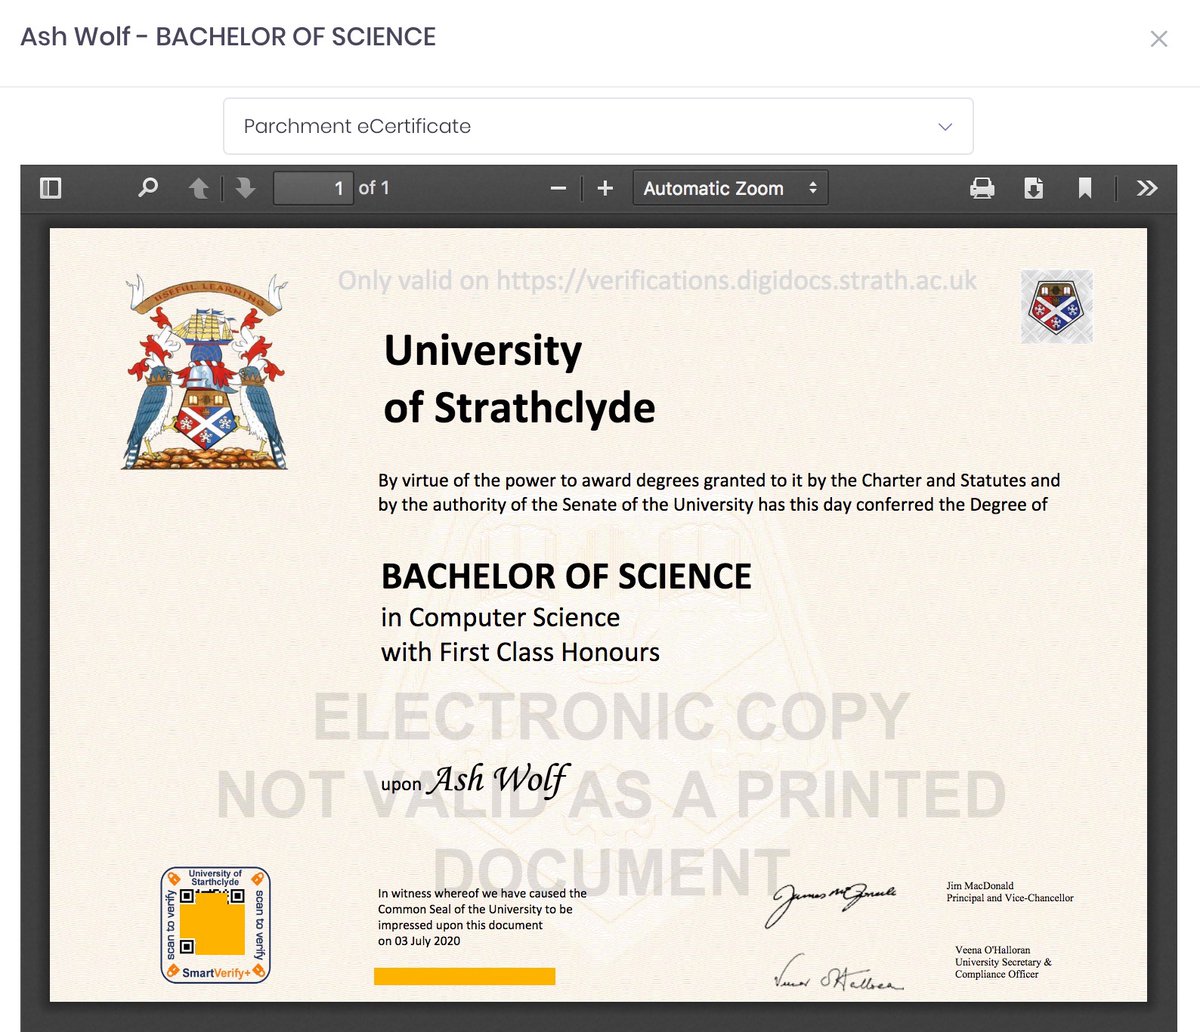The width and height of the screenshot is (1200, 1032).
Task: Open the Parchment eCertificate dropdown
Action: tap(598, 126)
